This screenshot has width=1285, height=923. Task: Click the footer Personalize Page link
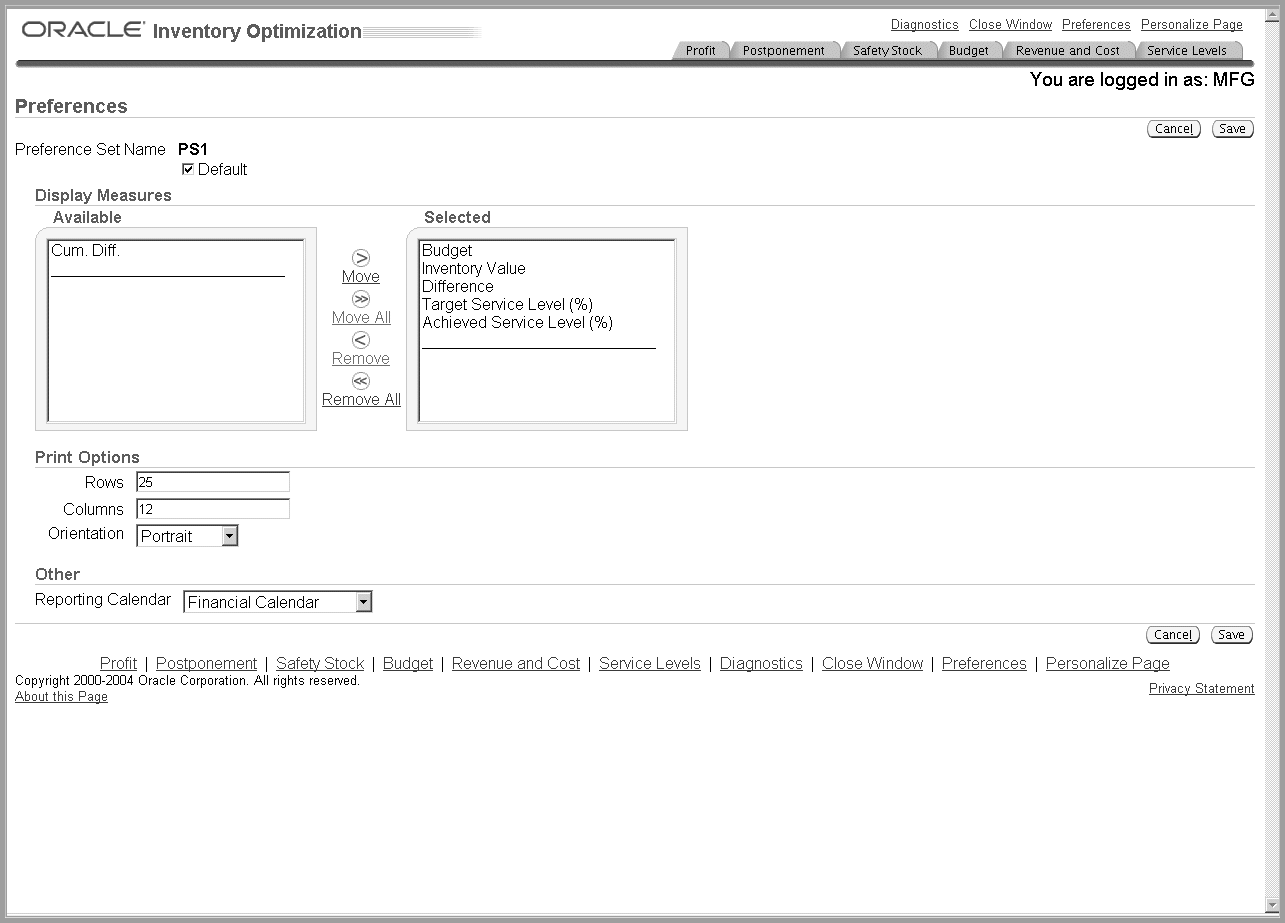1107,664
